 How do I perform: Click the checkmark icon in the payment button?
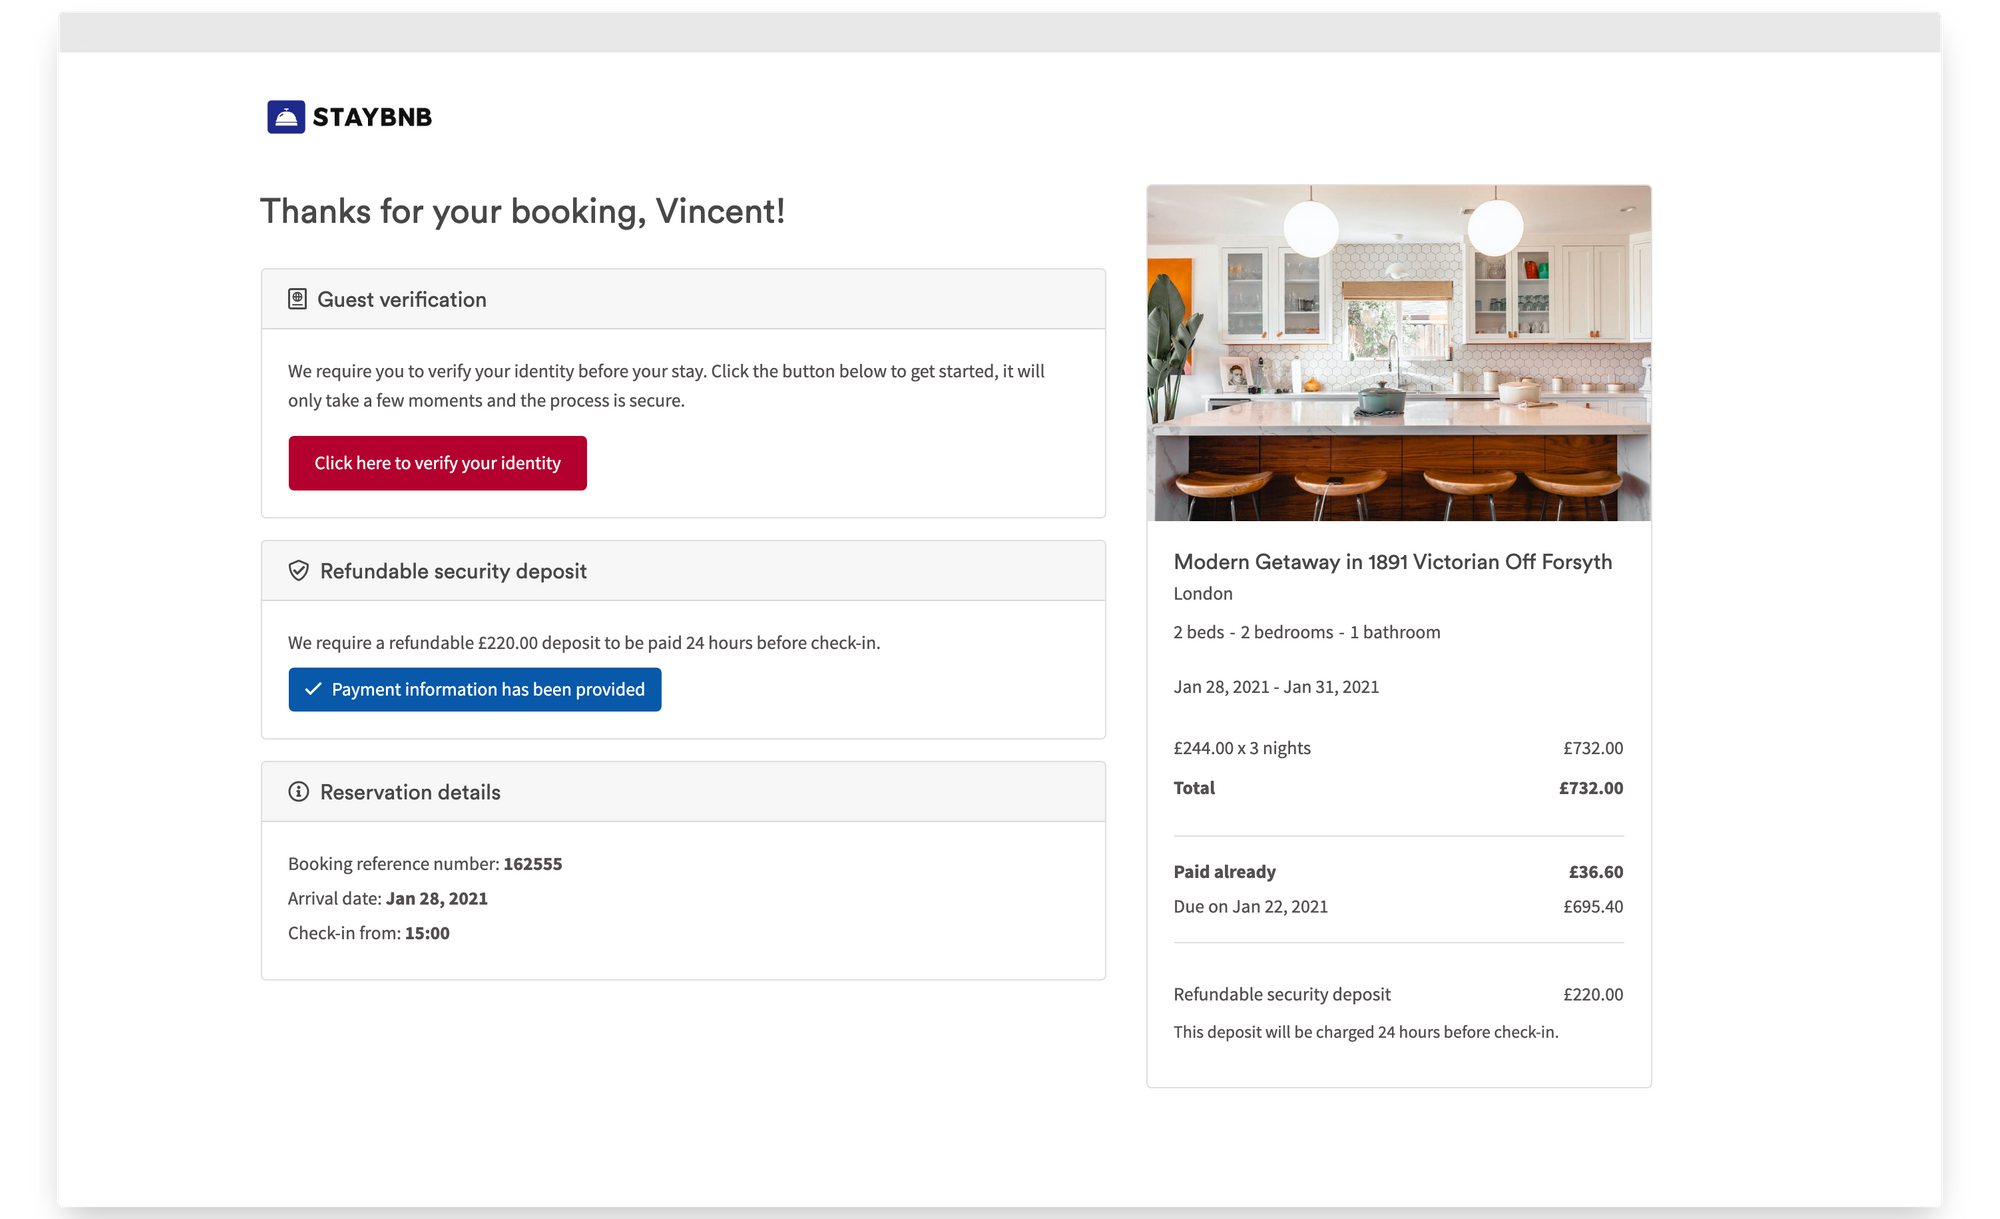point(313,689)
